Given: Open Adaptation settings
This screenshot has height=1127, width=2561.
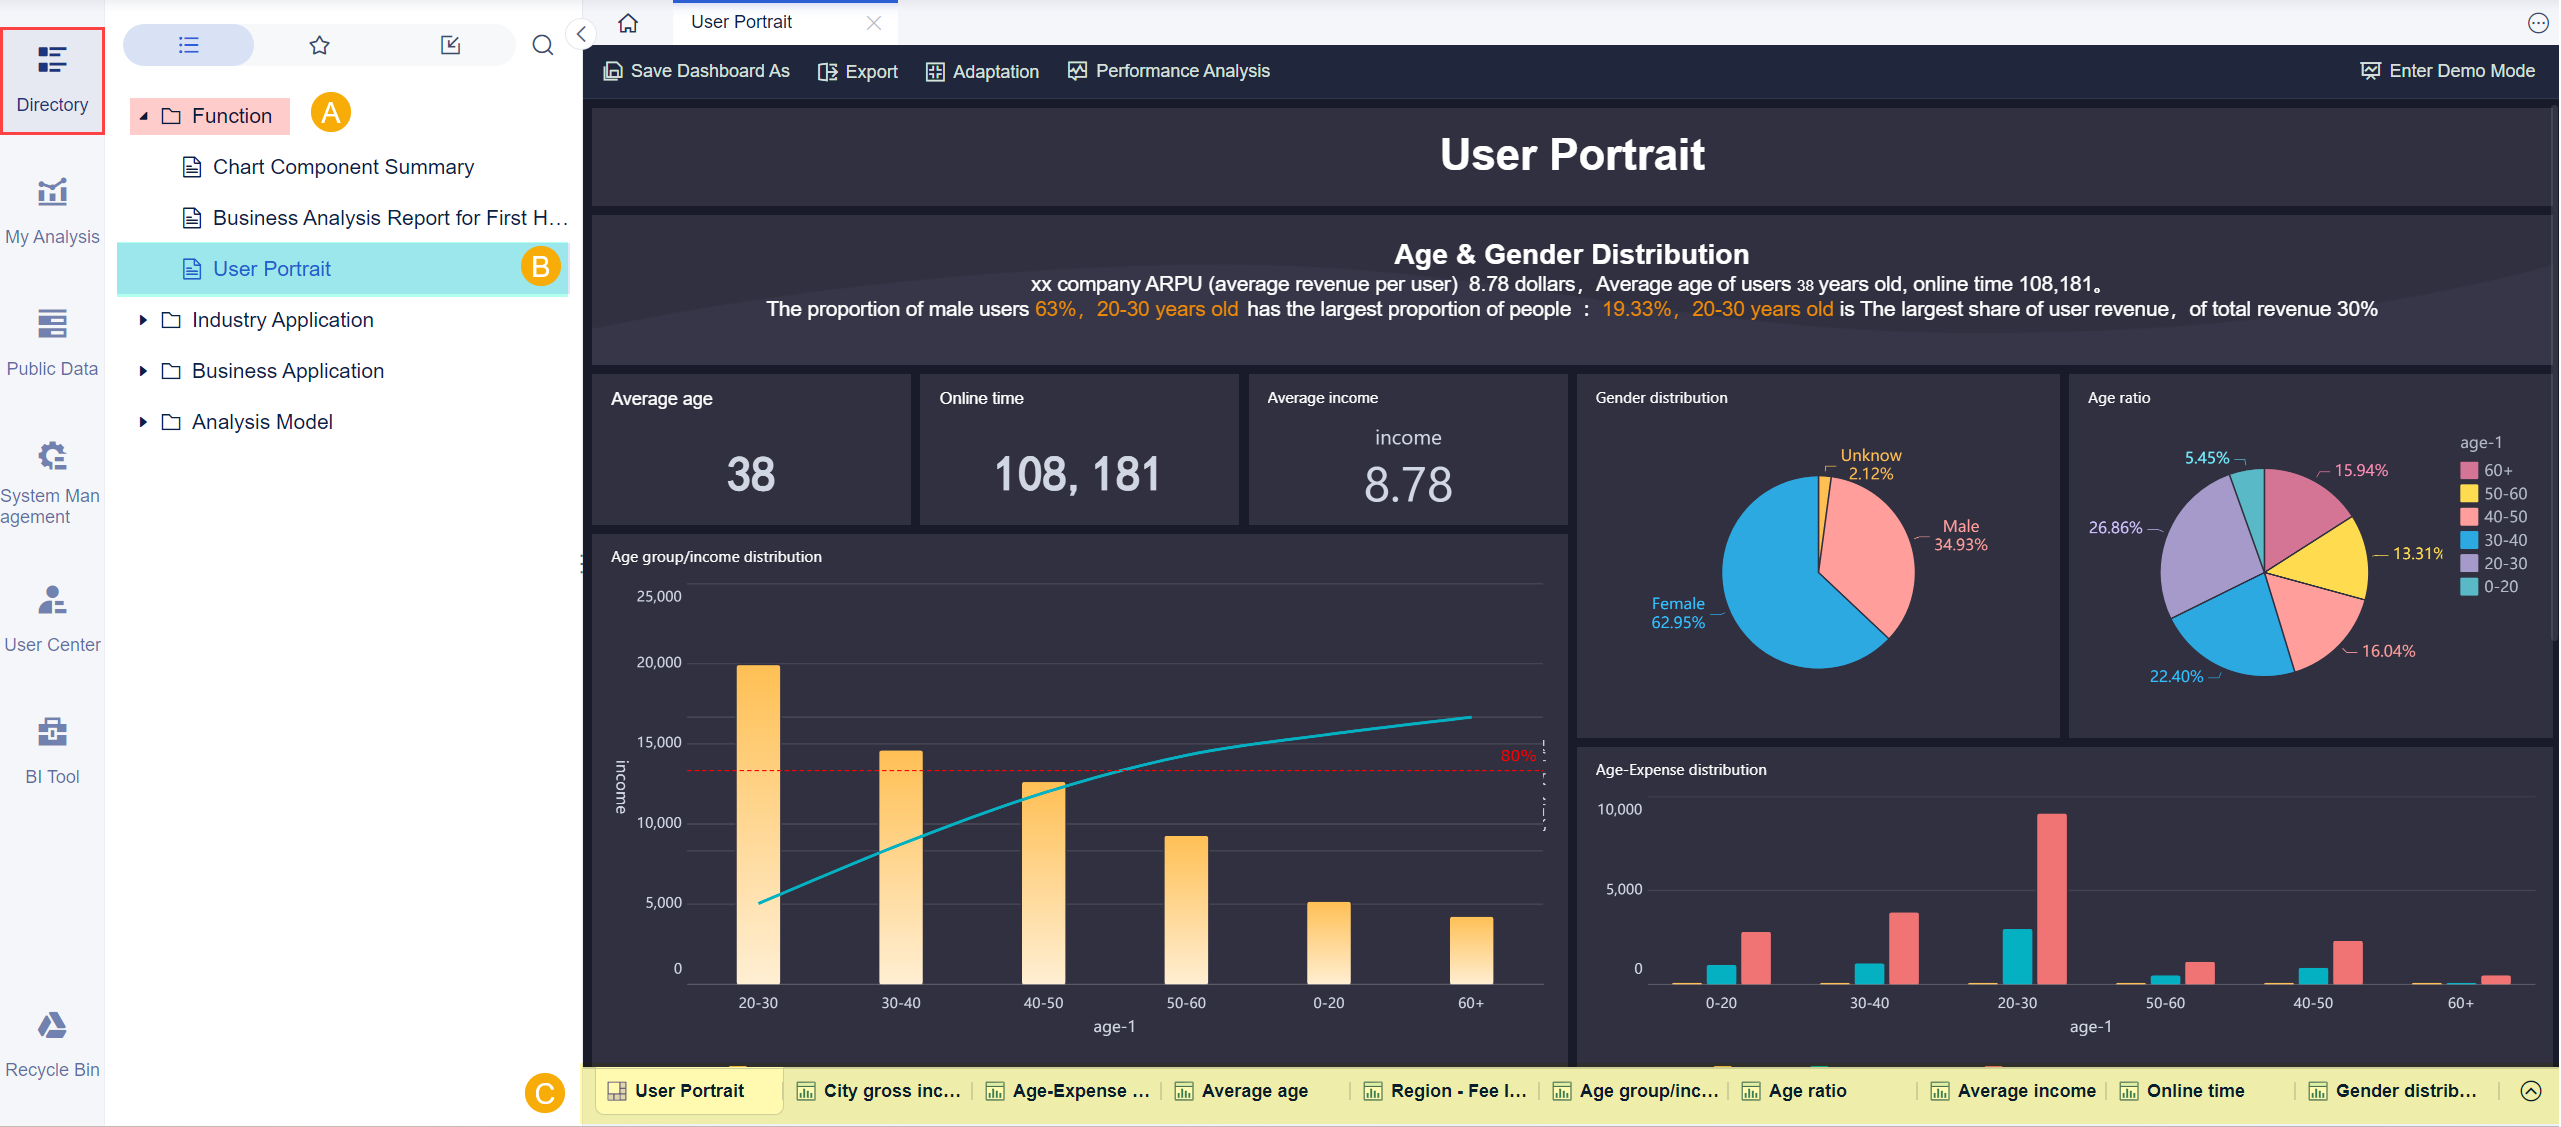Looking at the screenshot, I should click(x=982, y=71).
